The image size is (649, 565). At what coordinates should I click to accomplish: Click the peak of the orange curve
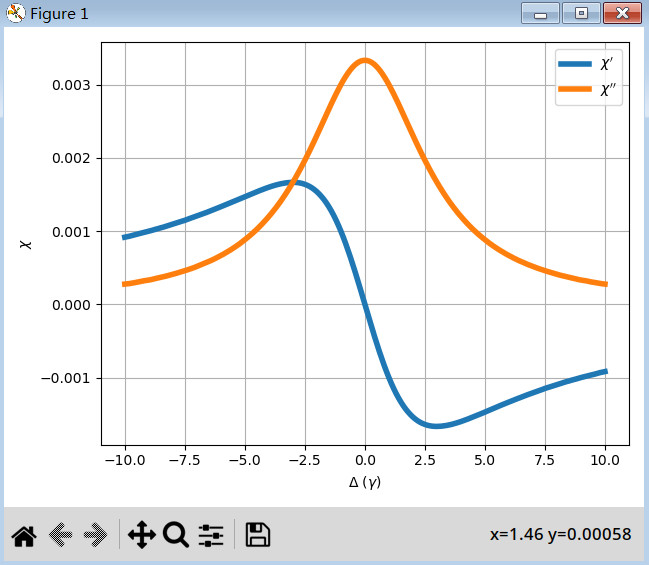[365, 60]
